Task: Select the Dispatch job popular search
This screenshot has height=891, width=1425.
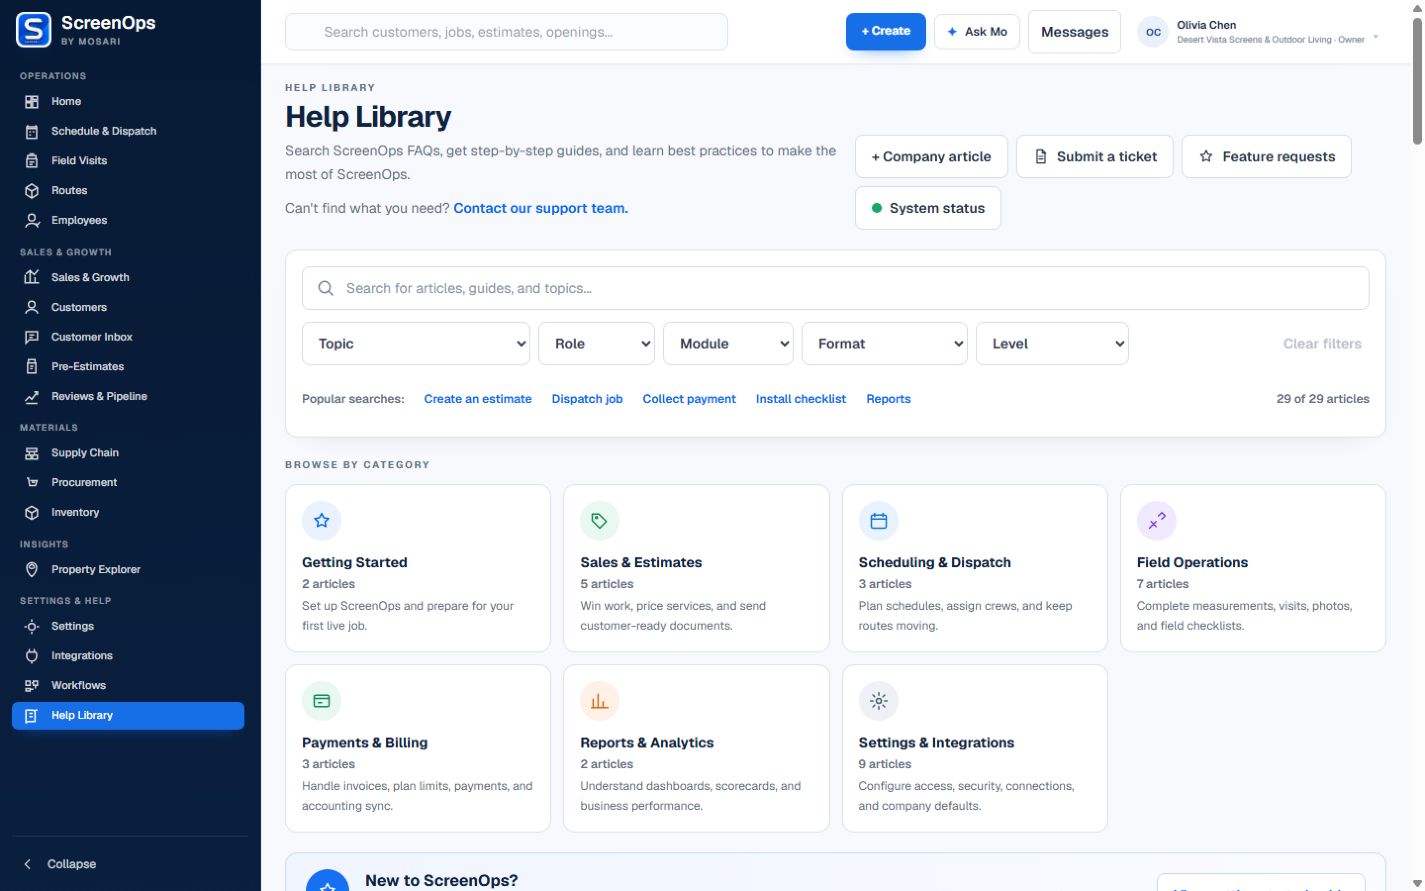Action: coord(587,399)
